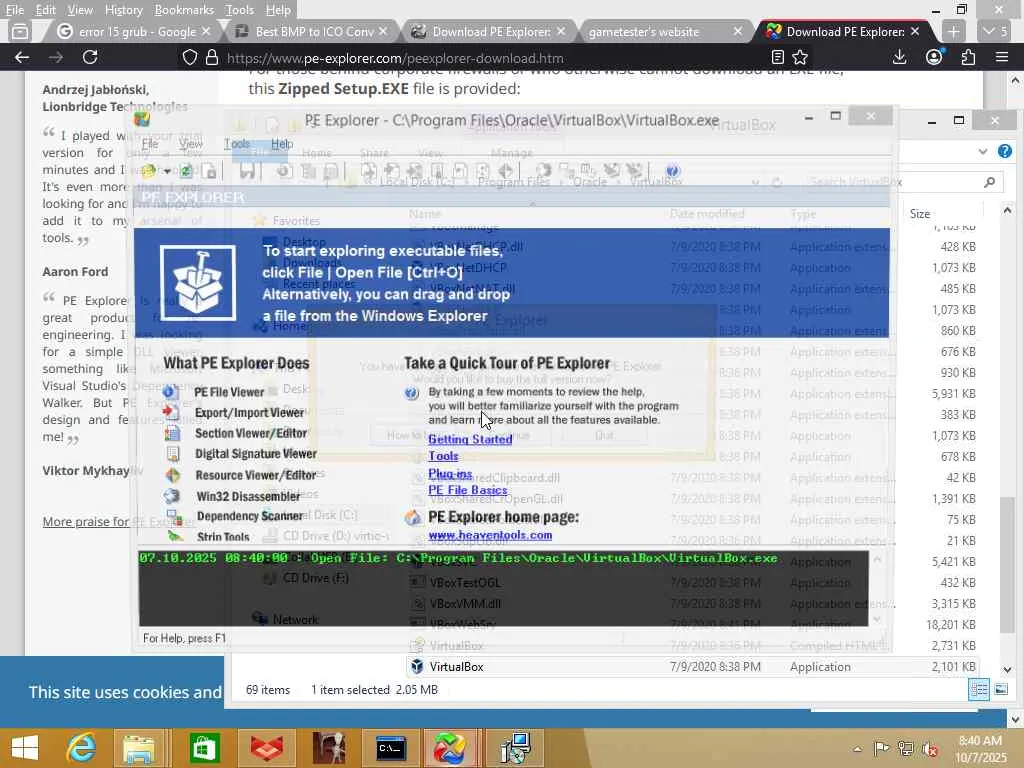The height and width of the screenshot is (768, 1024).
Task: Click the Firefox back arrow
Action: coord(22,57)
